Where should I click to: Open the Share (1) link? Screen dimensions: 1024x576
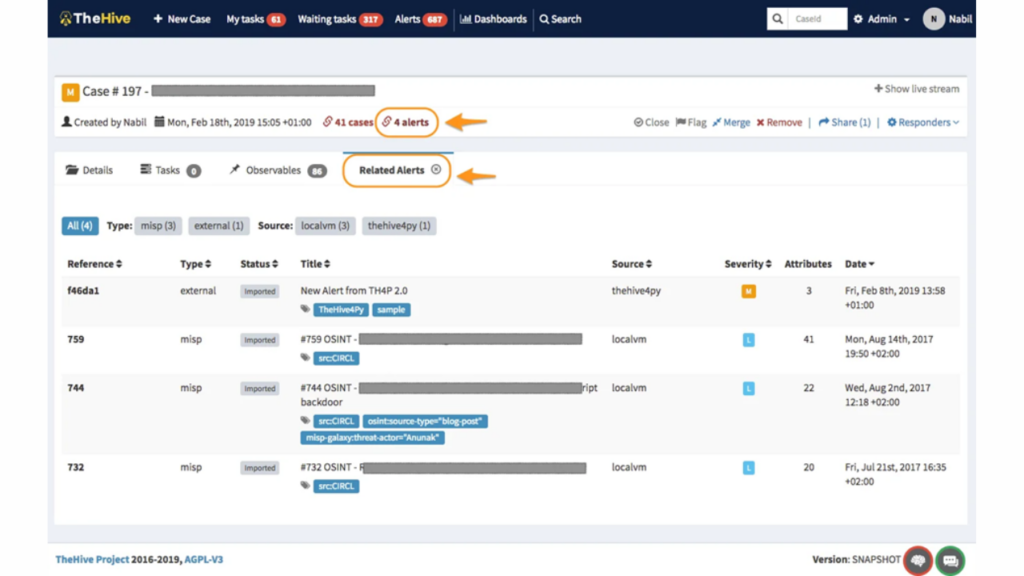[844, 122]
